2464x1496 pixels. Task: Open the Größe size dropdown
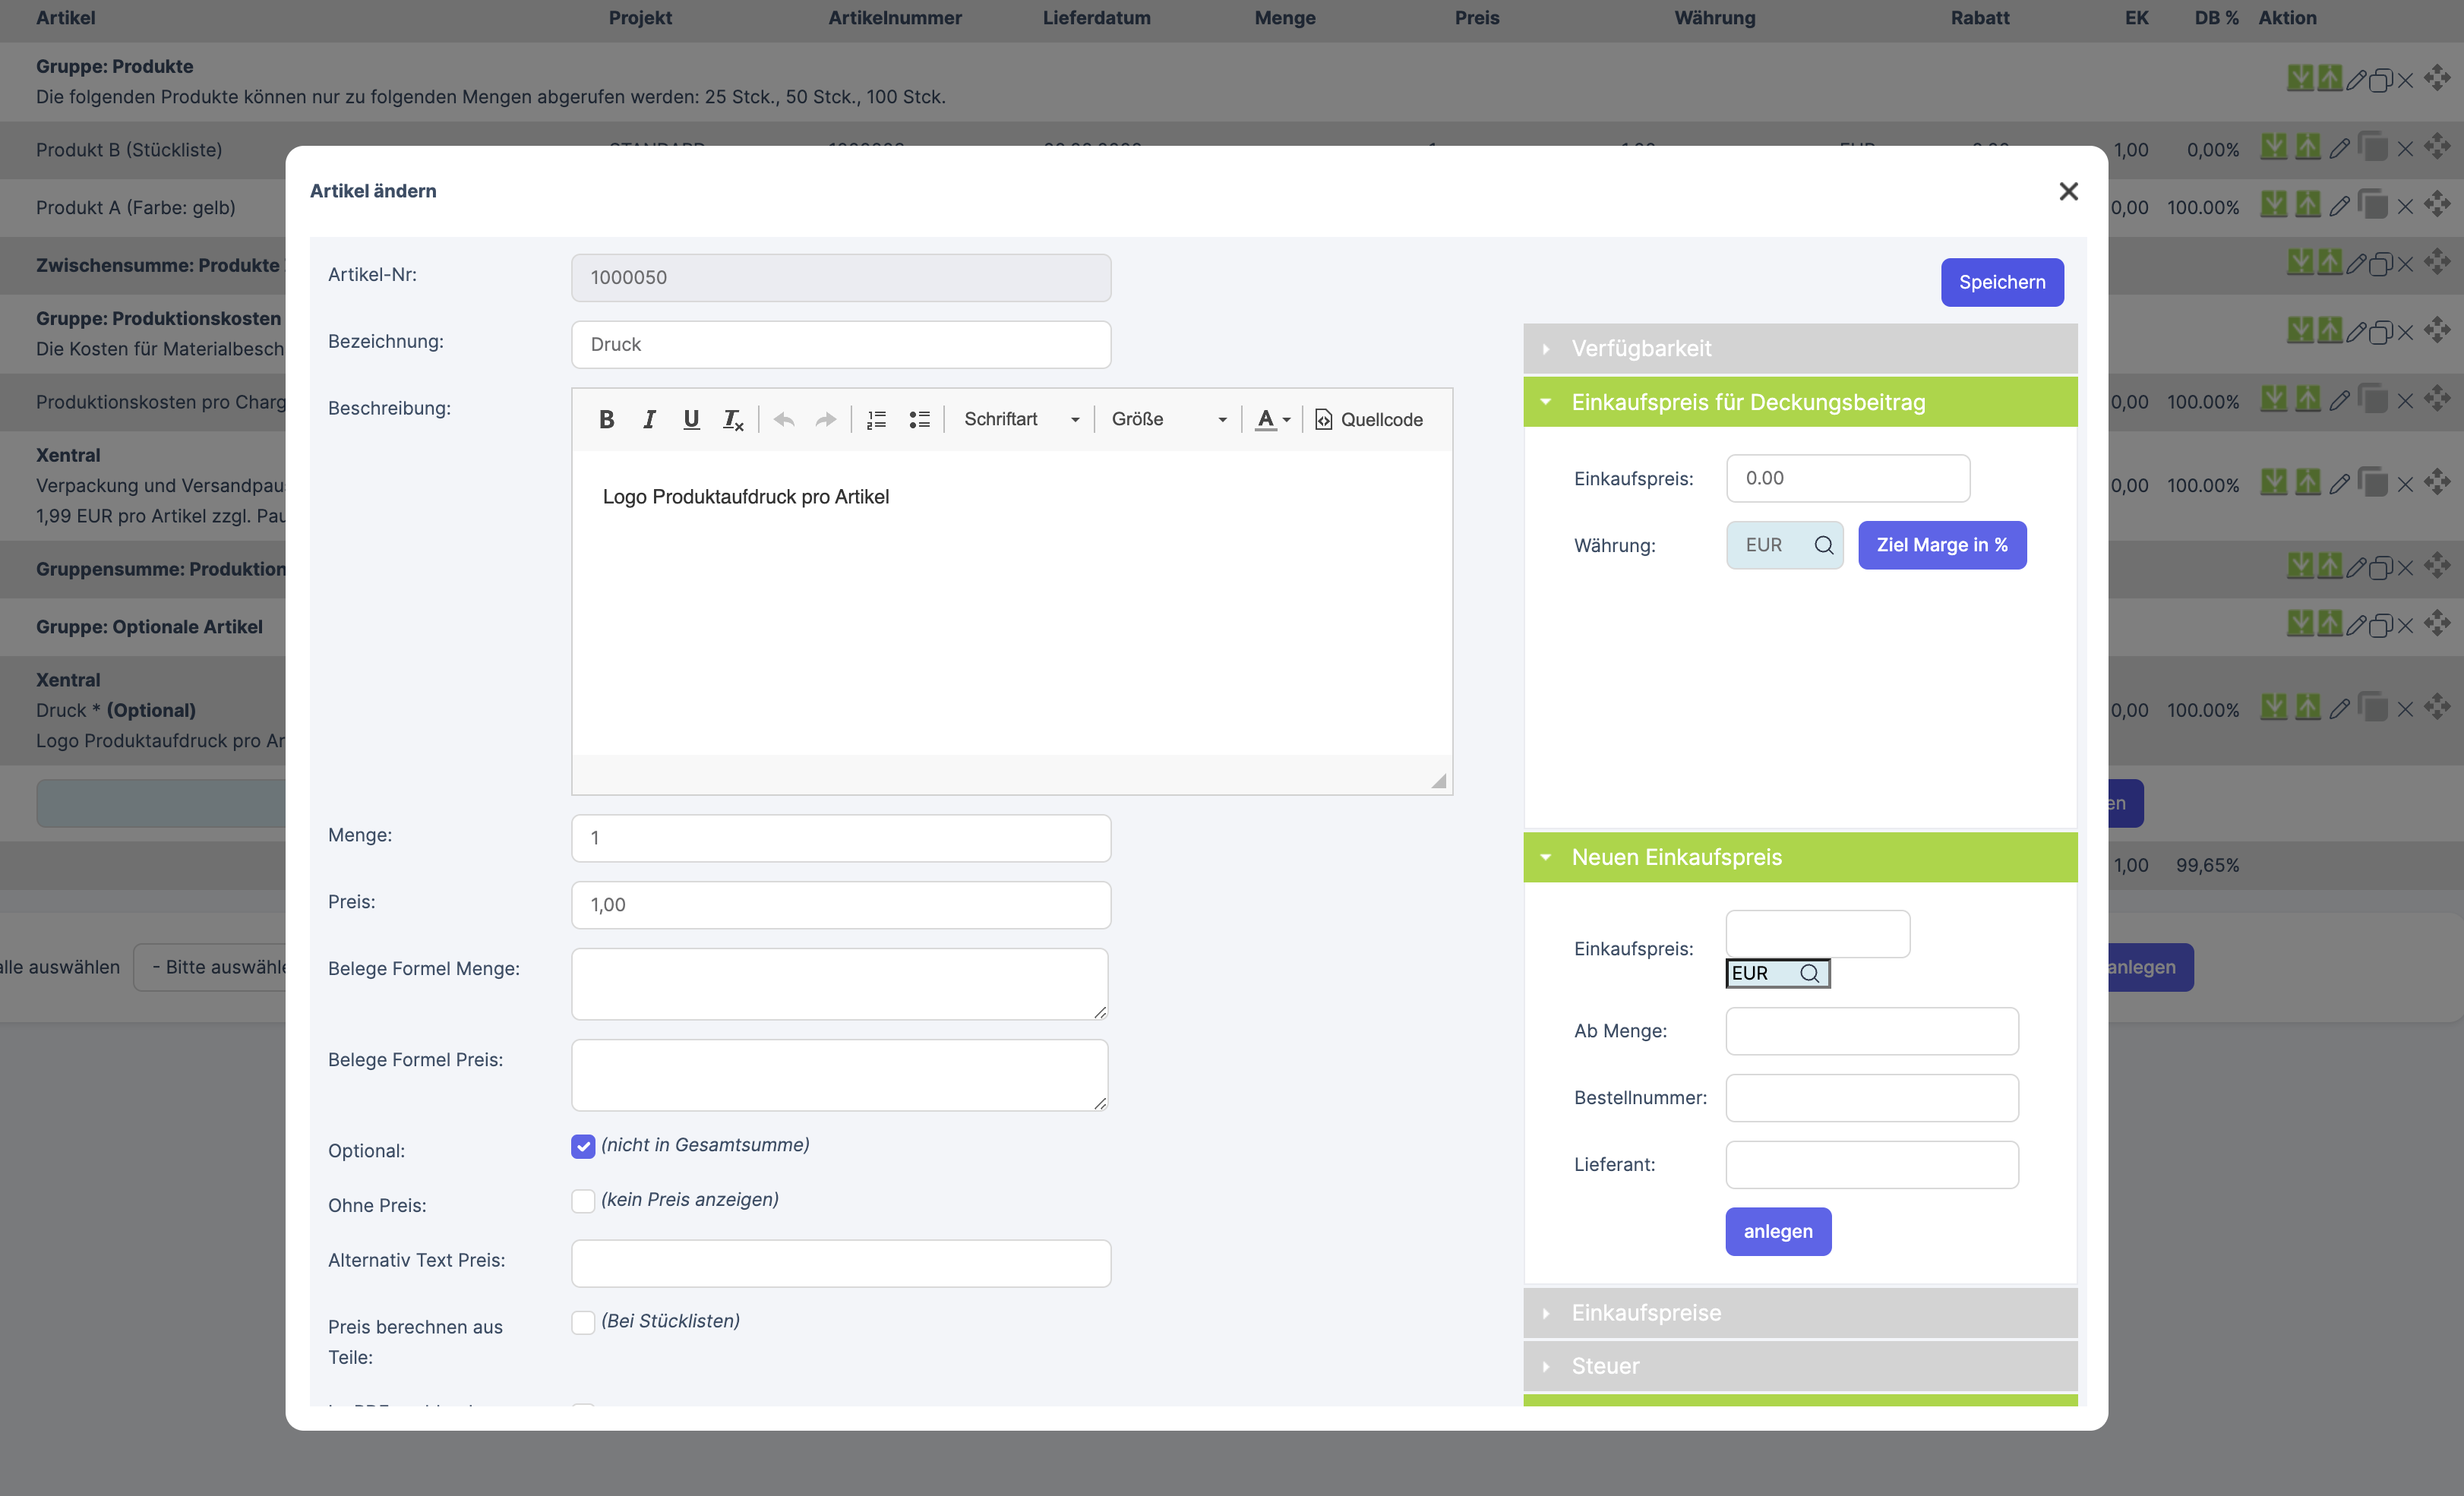[x=1168, y=420]
